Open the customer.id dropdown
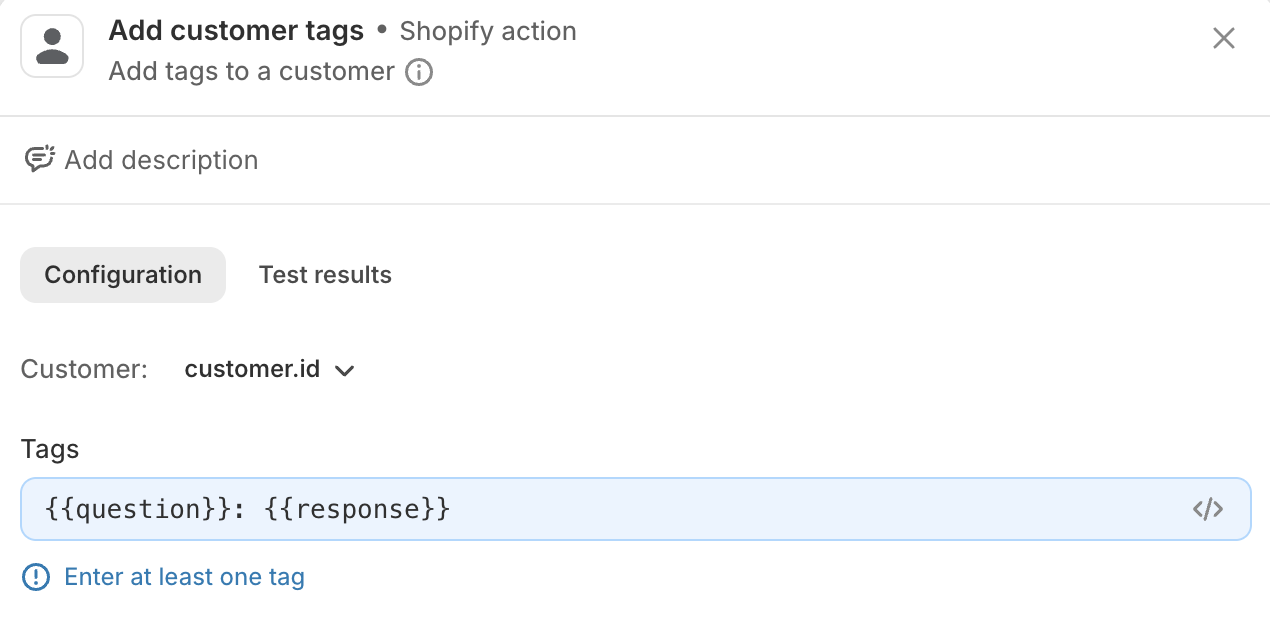The width and height of the screenshot is (1270, 622). tap(270, 369)
